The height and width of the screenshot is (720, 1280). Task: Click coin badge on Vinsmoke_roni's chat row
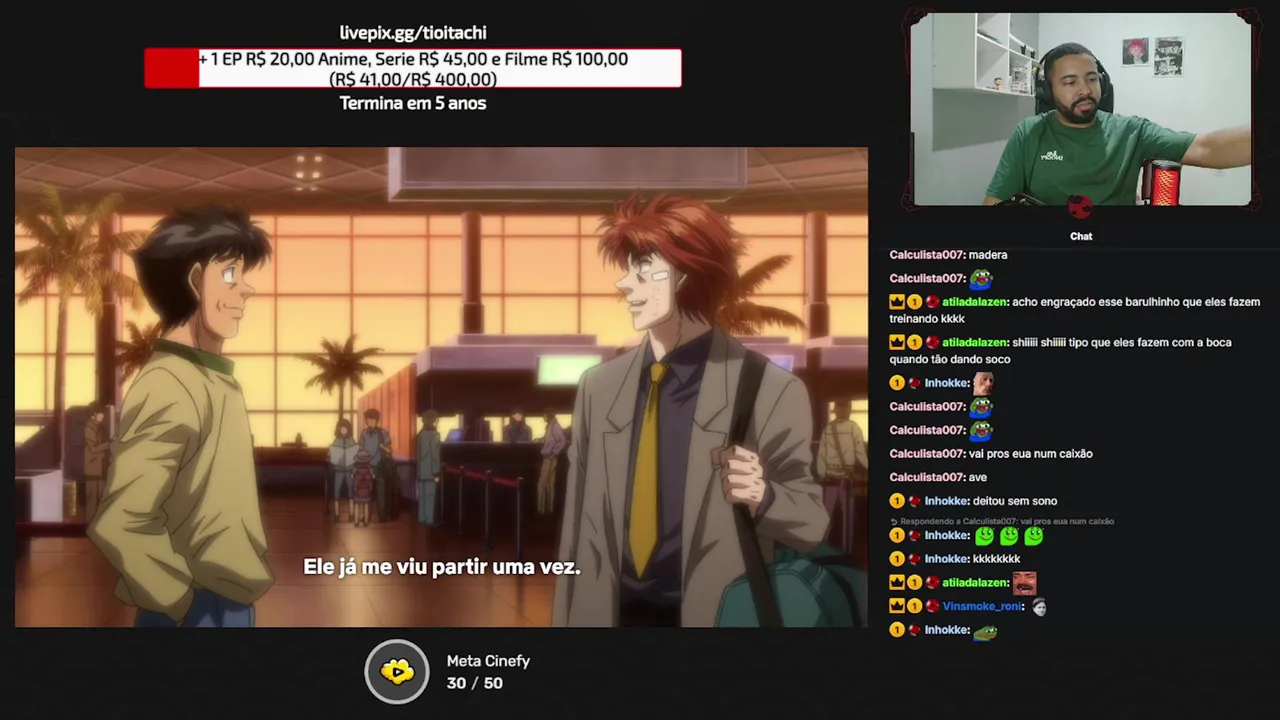(914, 606)
